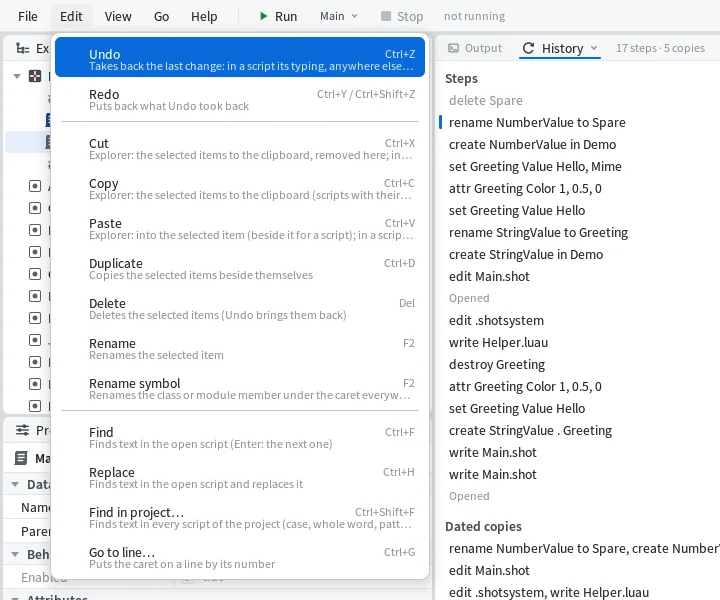This screenshot has height=600, width=720.
Task: Open dated copy 'edit Main.shot'
Action: tap(489, 571)
